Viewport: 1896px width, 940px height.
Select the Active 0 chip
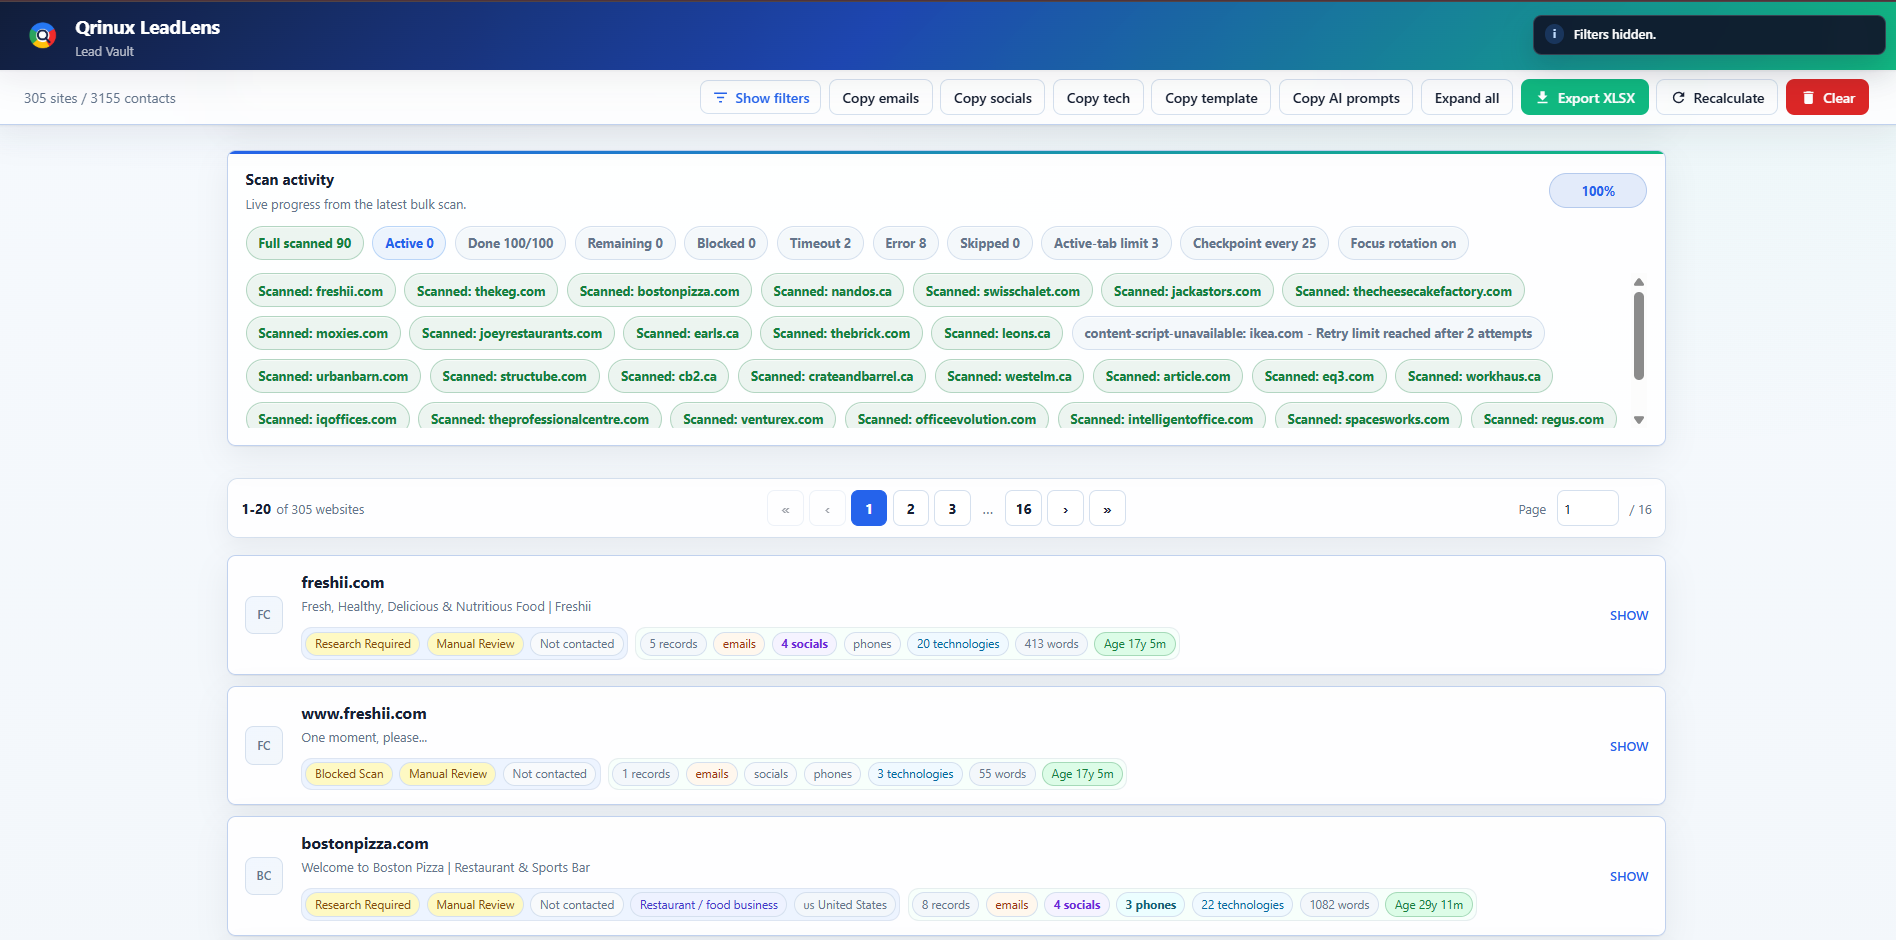(410, 243)
